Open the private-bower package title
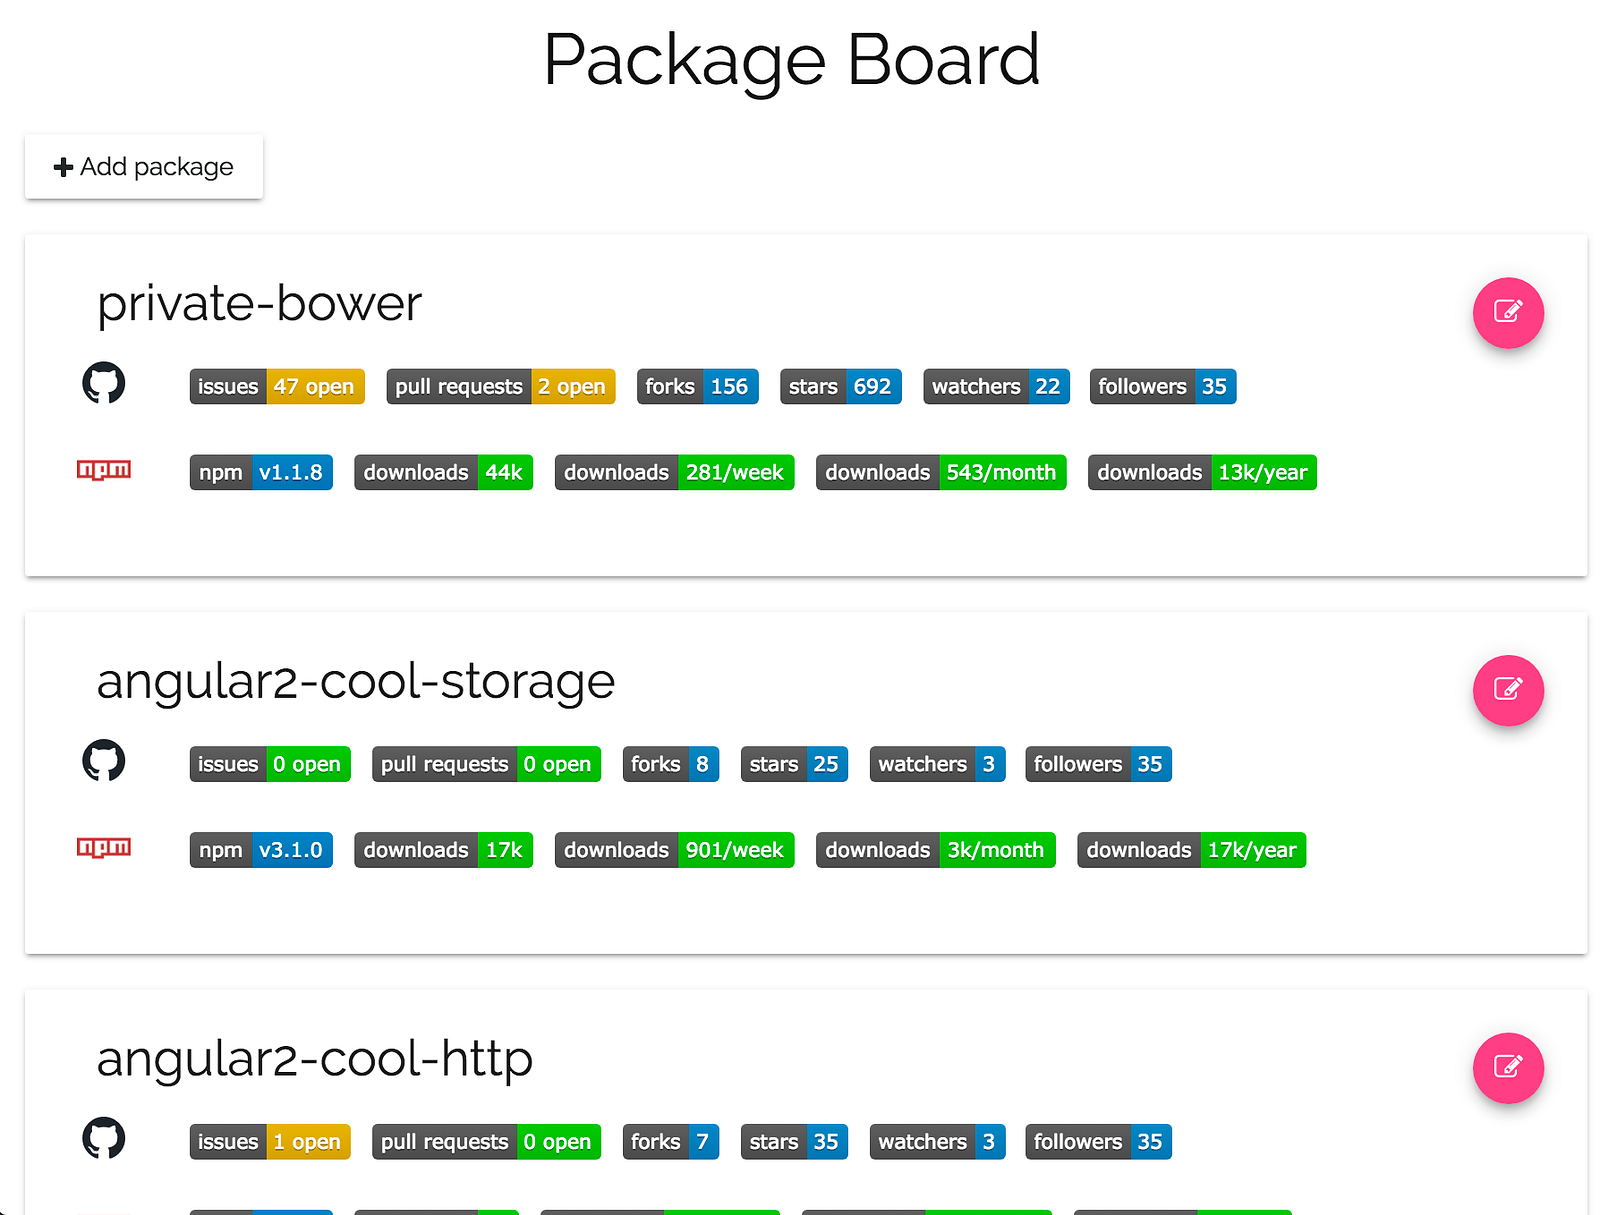This screenshot has width=1600, height=1215. point(259,304)
